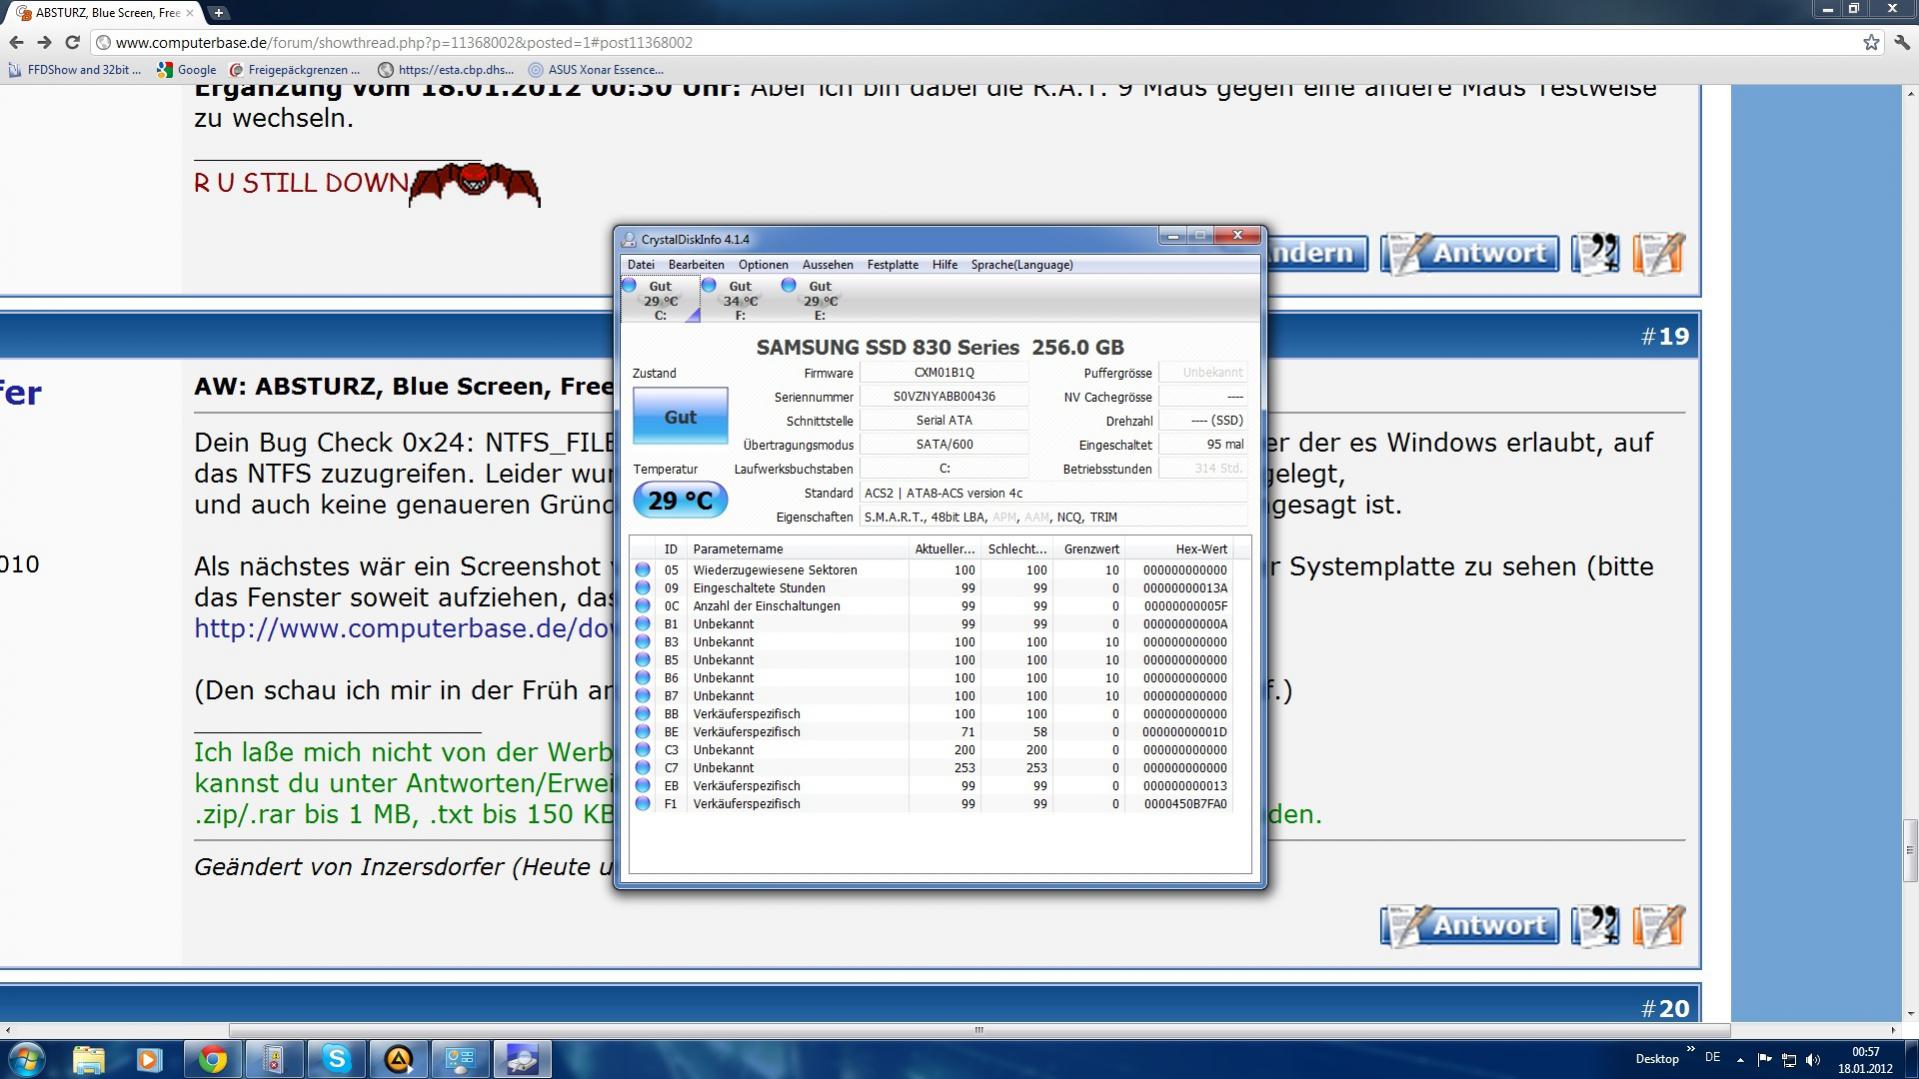Click the Grenzwert column header

pos(1089,549)
